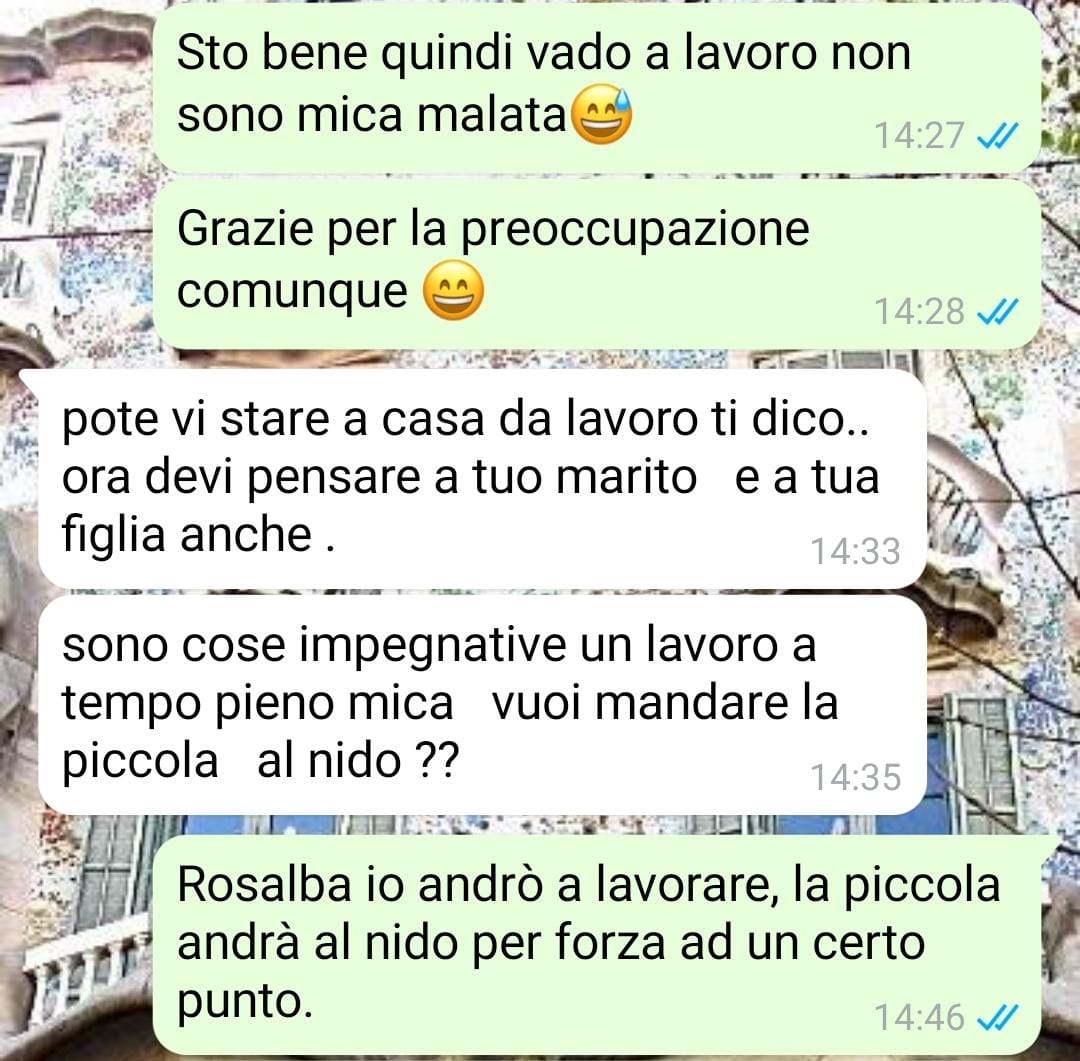Tap the chat wallpaper left of the 'Grazie' bubble
1080x1061 pixels.
click(76, 265)
